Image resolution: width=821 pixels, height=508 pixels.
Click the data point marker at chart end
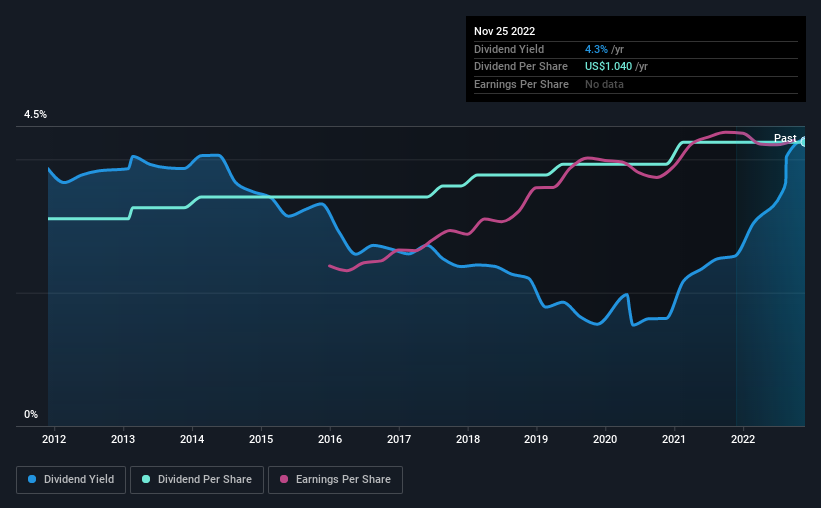pyautogui.click(x=804, y=141)
